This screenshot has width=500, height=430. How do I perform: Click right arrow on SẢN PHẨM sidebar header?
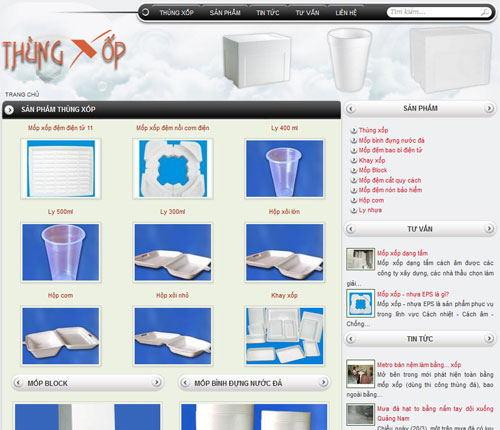[x=489, y=108]
